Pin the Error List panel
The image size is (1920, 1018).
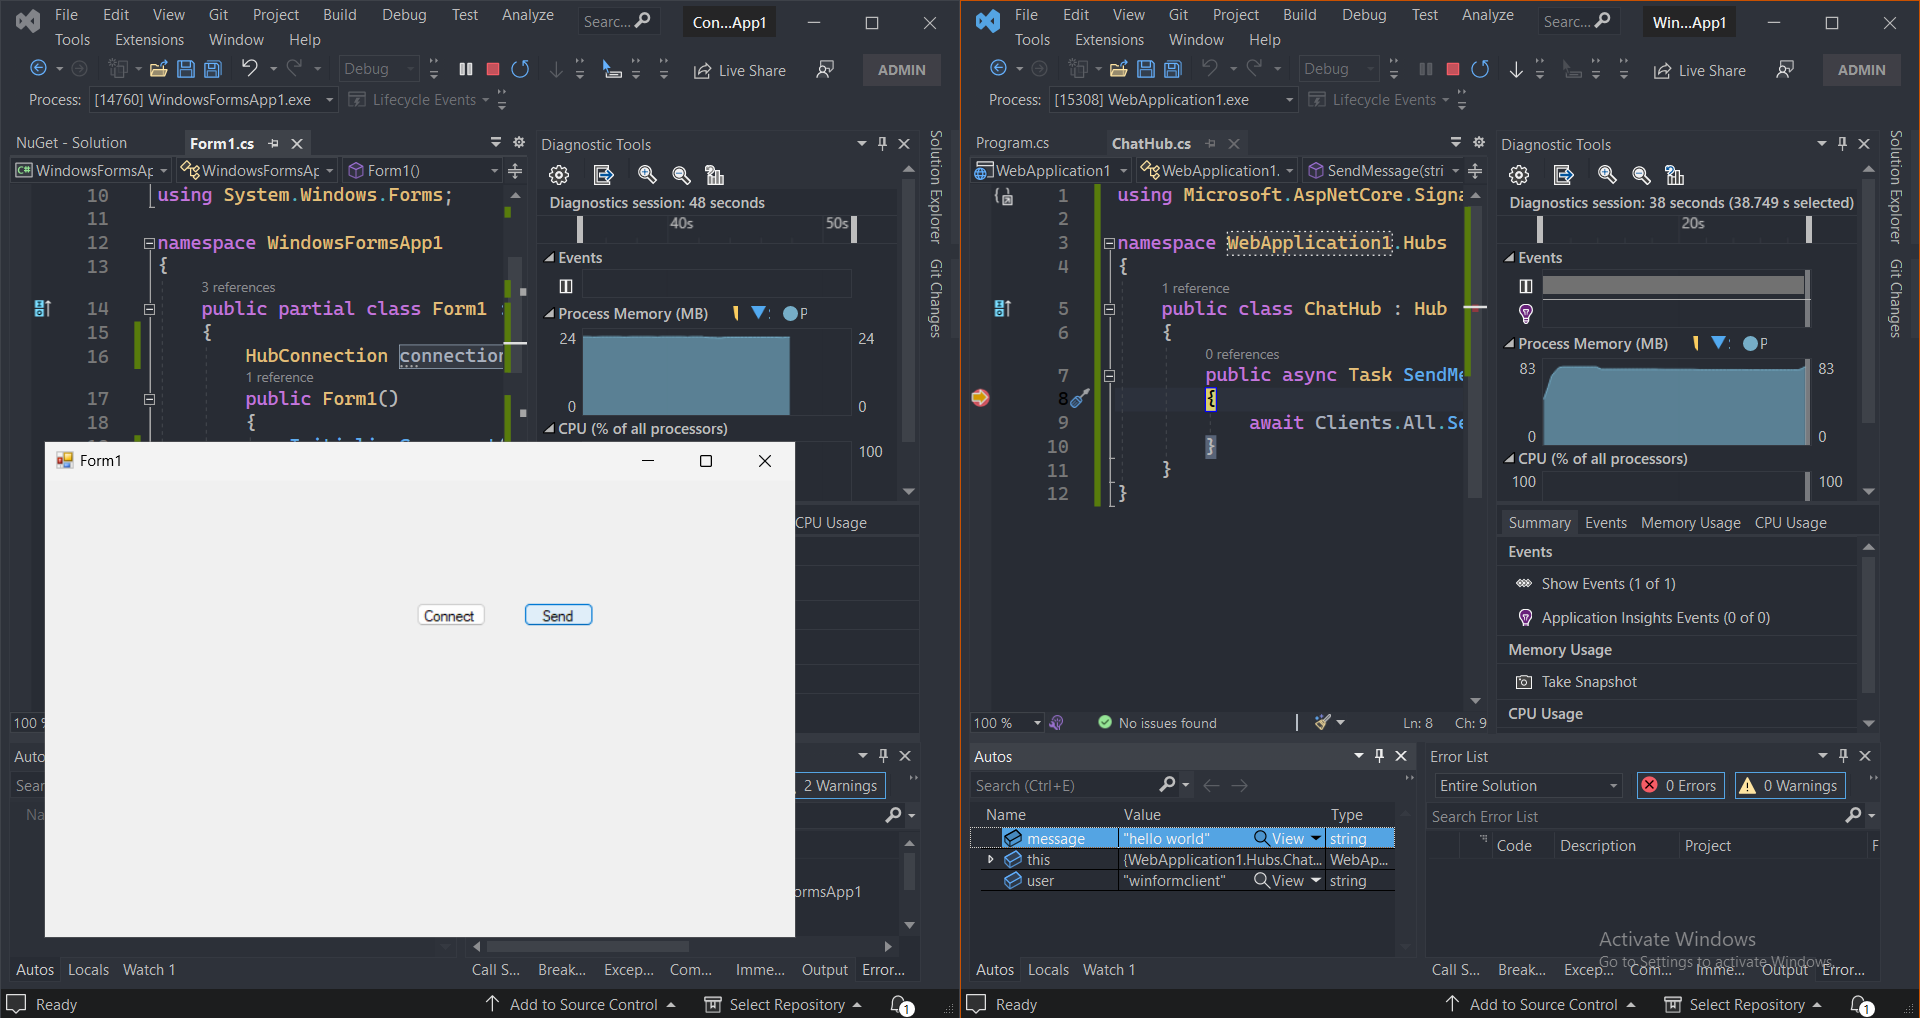click(x=1843, y=756)
